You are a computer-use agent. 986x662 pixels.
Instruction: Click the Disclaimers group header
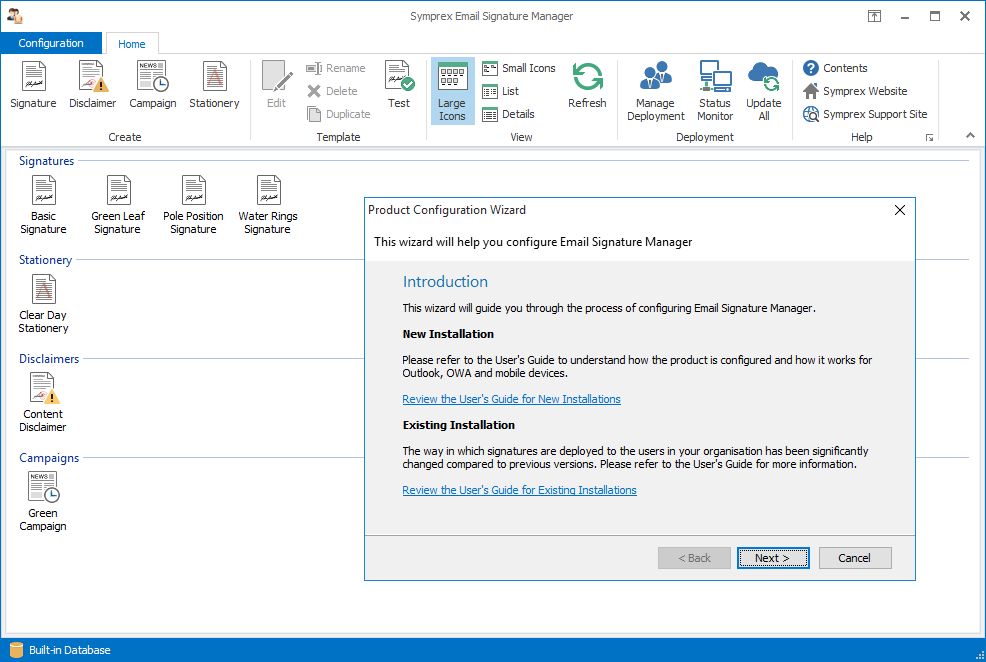point(49,359)
